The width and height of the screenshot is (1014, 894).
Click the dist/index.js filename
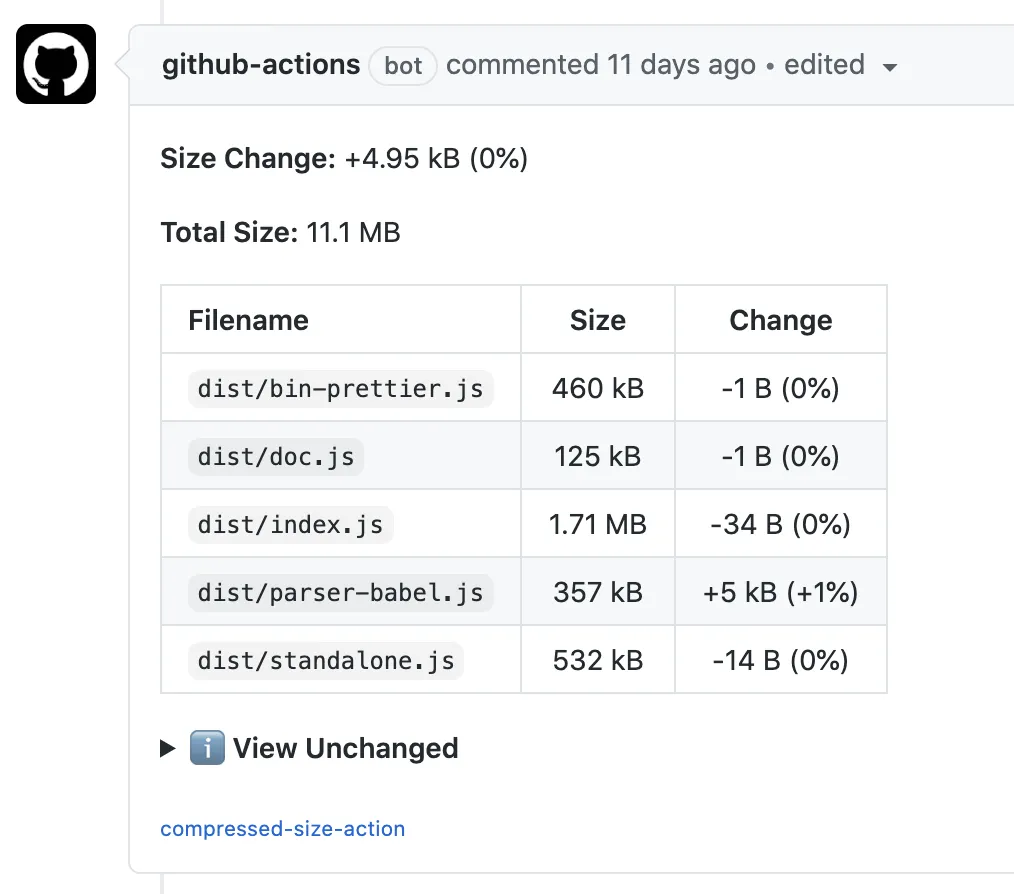coord(290,524)
